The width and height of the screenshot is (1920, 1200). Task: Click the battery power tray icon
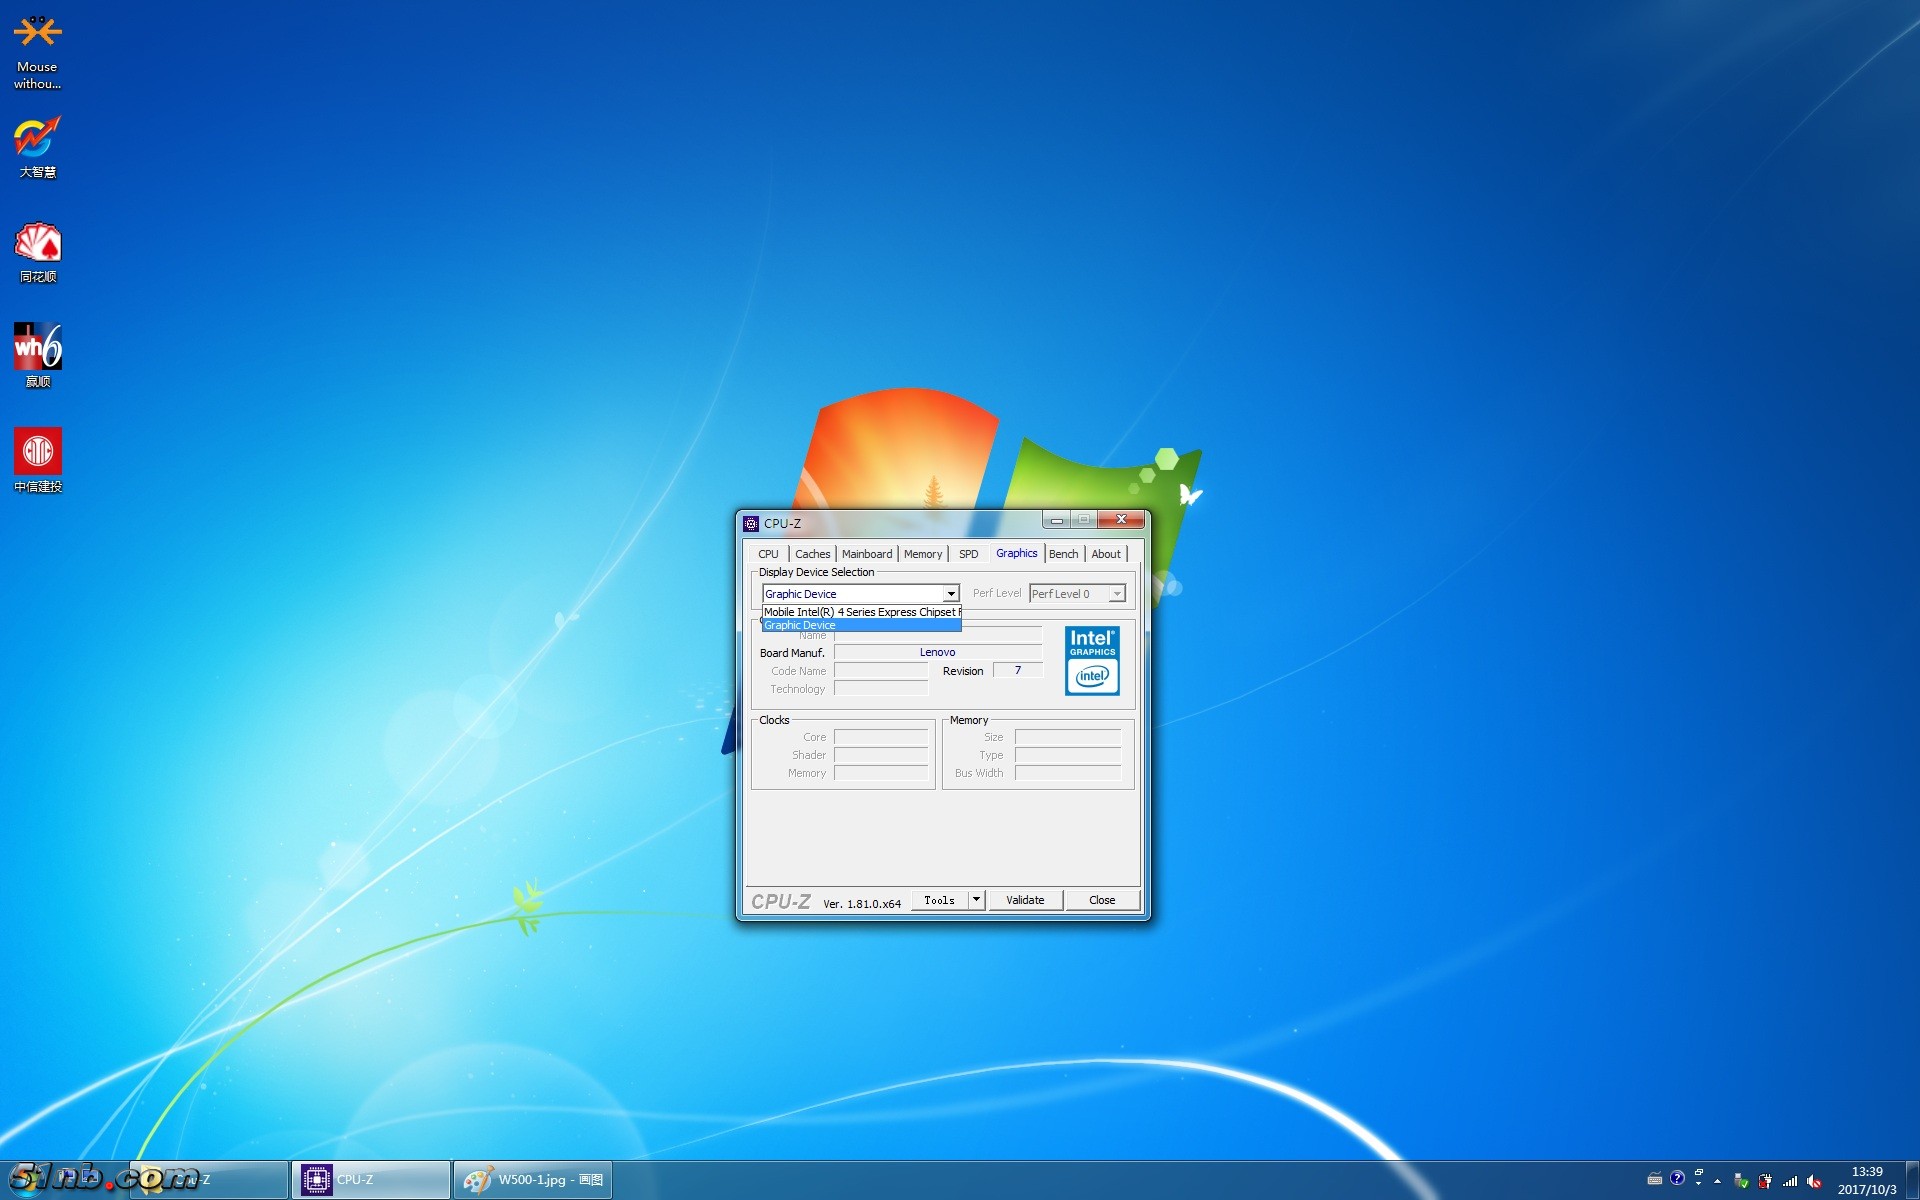click(1765, 1181)
